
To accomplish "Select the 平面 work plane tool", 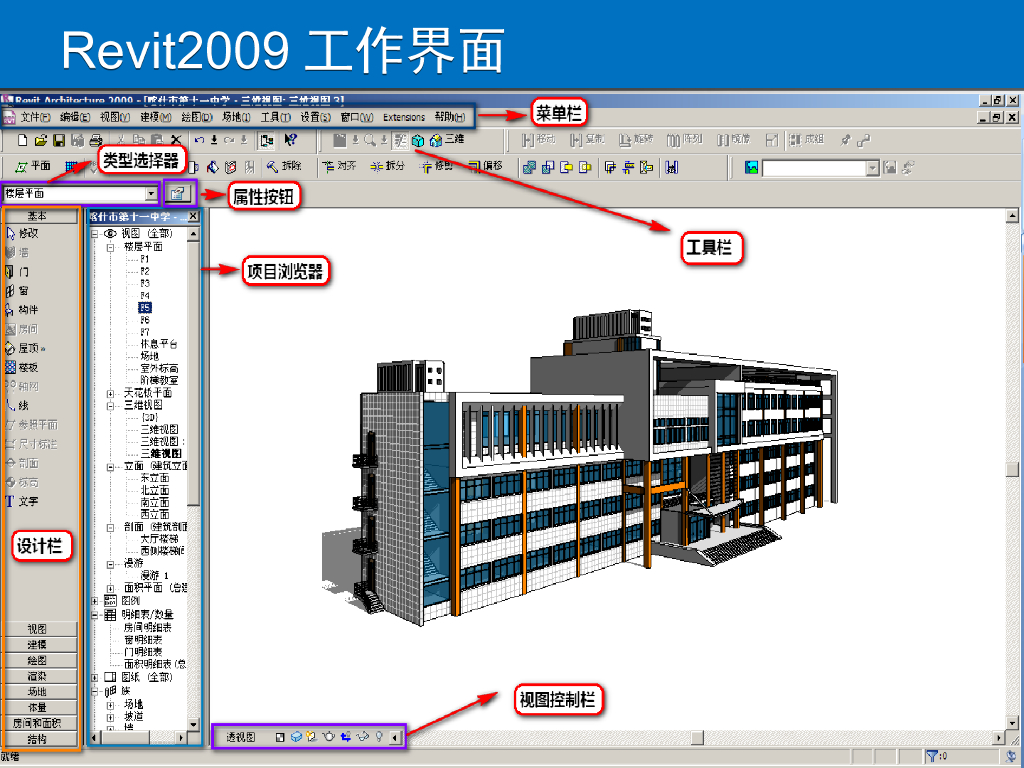I will [33, 167].
